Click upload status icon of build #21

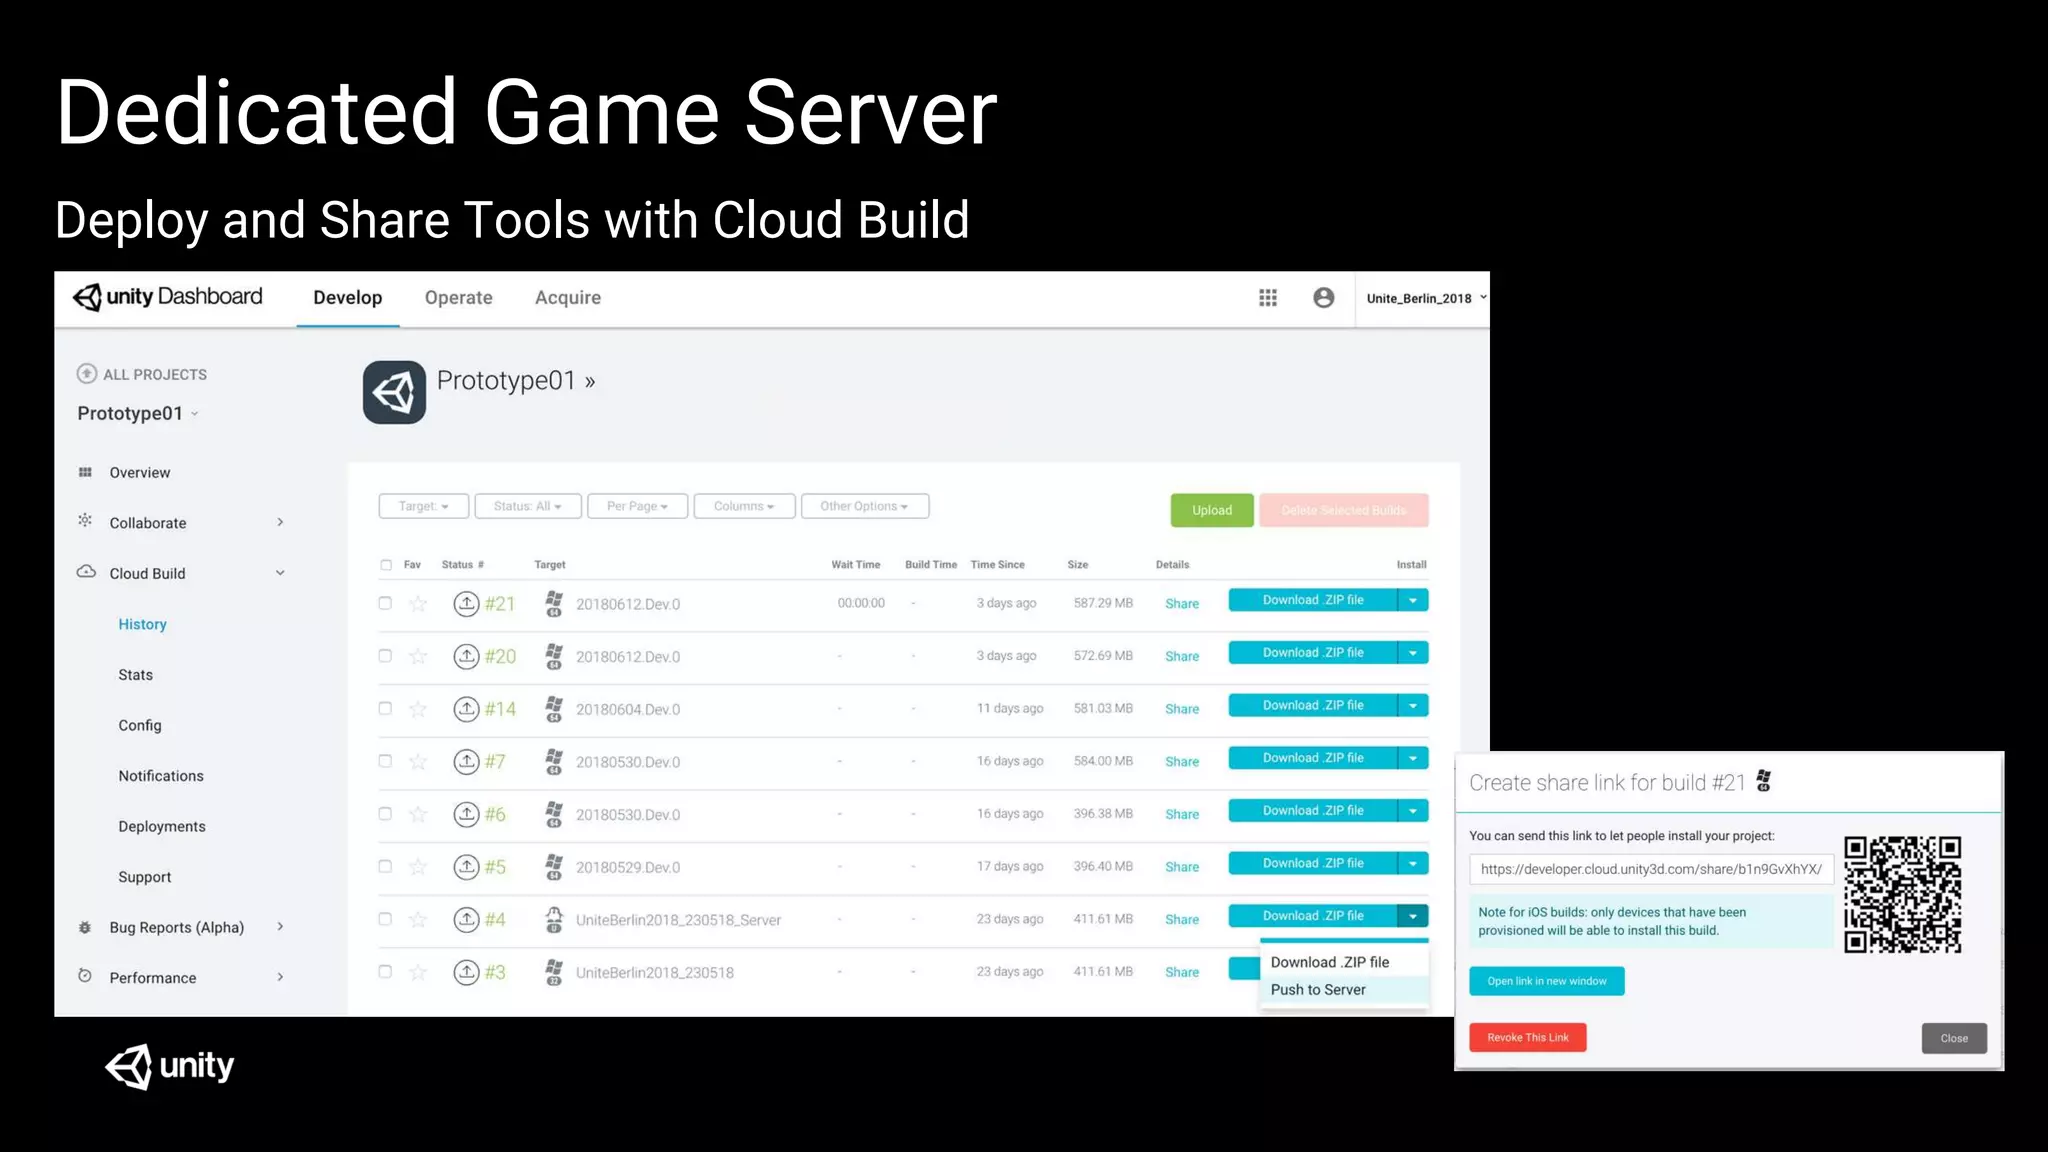click(466, 604)
